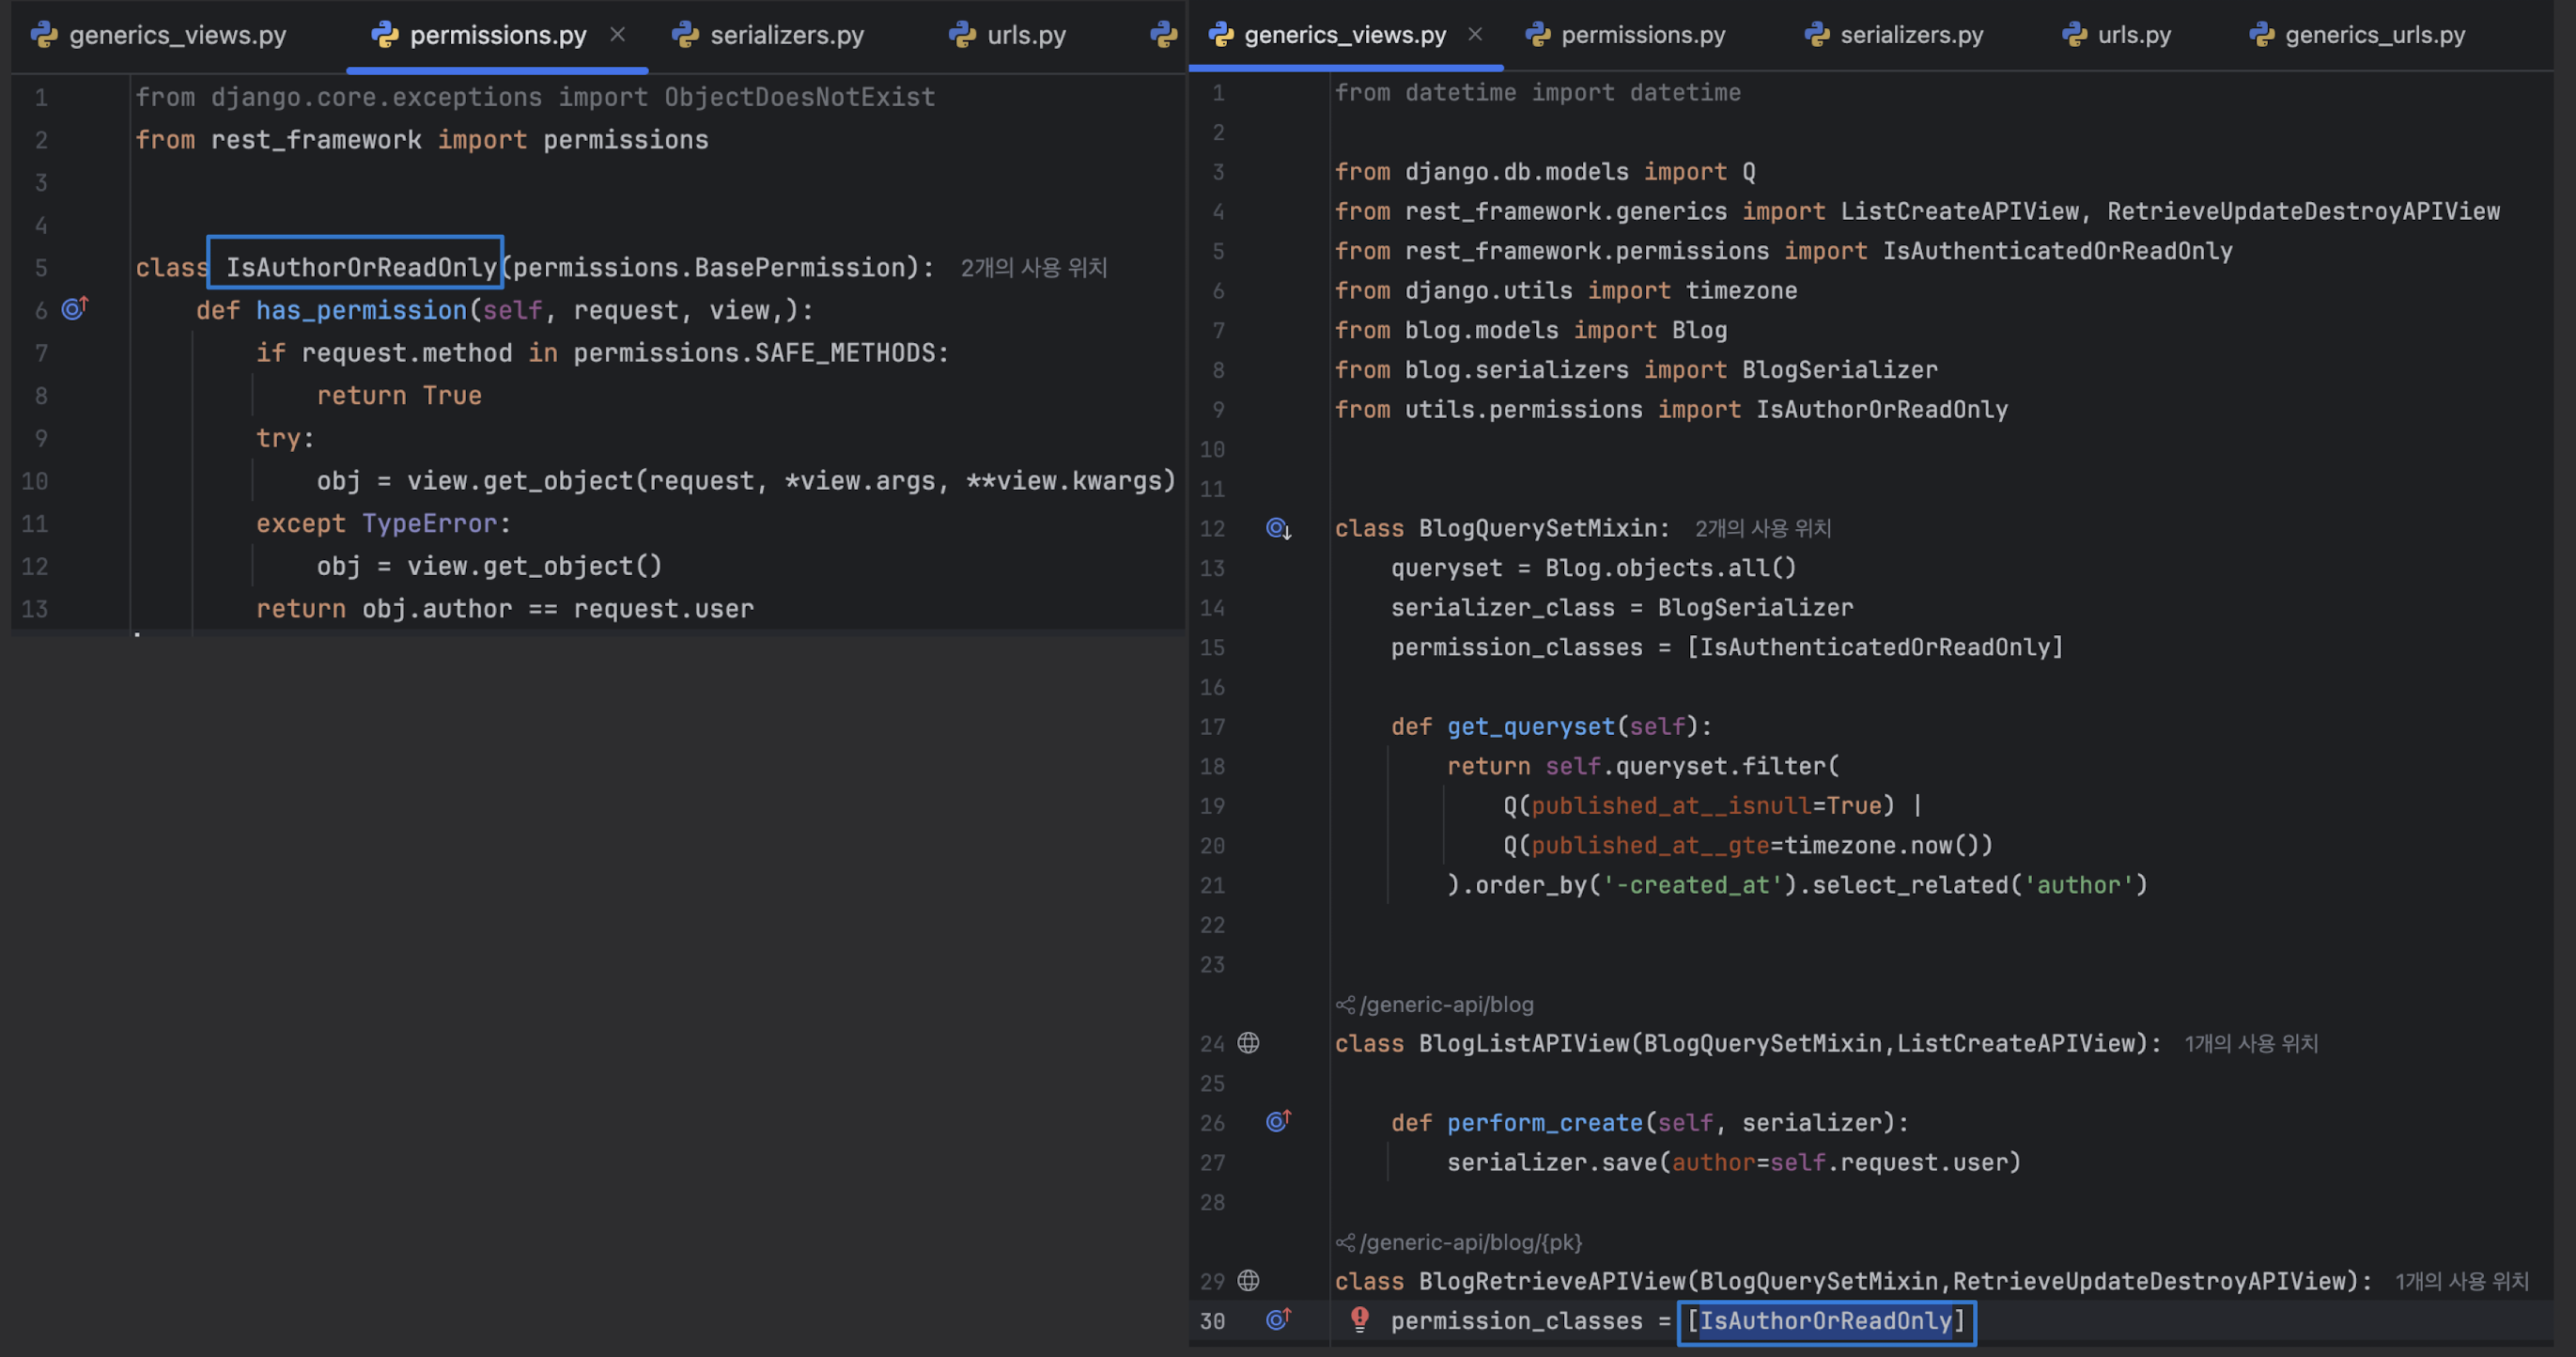Close the permissions.py tab in left pane
Screen dimensions: 2576x1357
pos(618,35)
